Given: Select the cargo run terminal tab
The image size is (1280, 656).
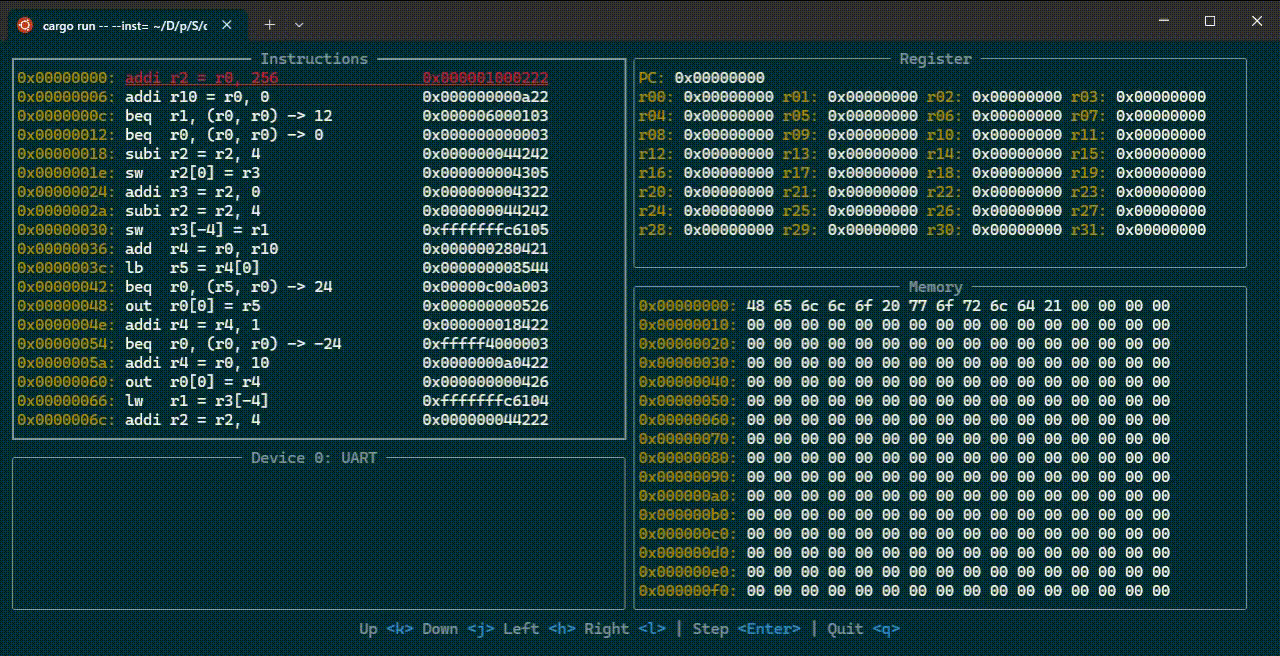Looking at the screenshot, I should [x=124, y=25].
